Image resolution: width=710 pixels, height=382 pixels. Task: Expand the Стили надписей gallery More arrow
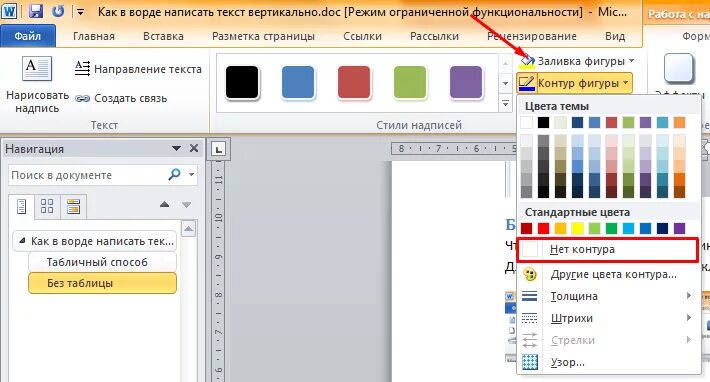tap(506, 103)
